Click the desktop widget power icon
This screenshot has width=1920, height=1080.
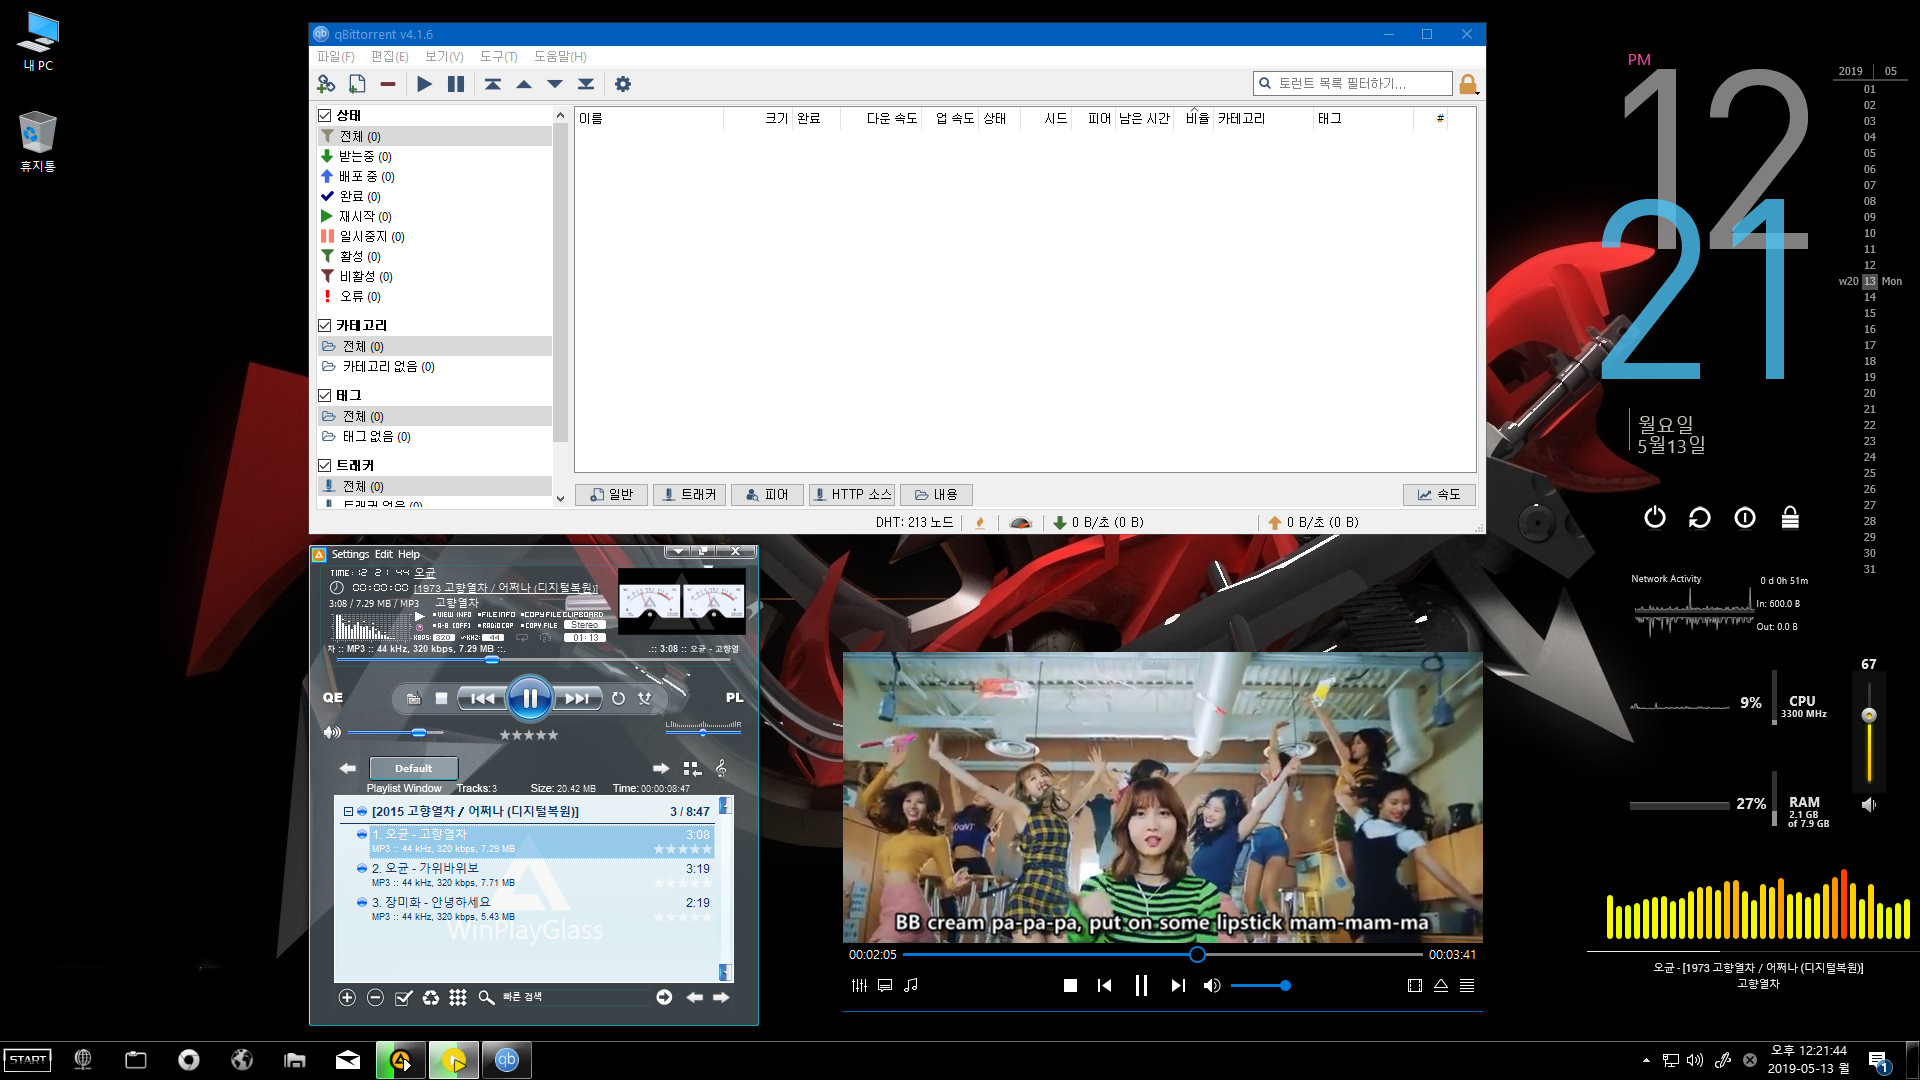click(1655, 517)
